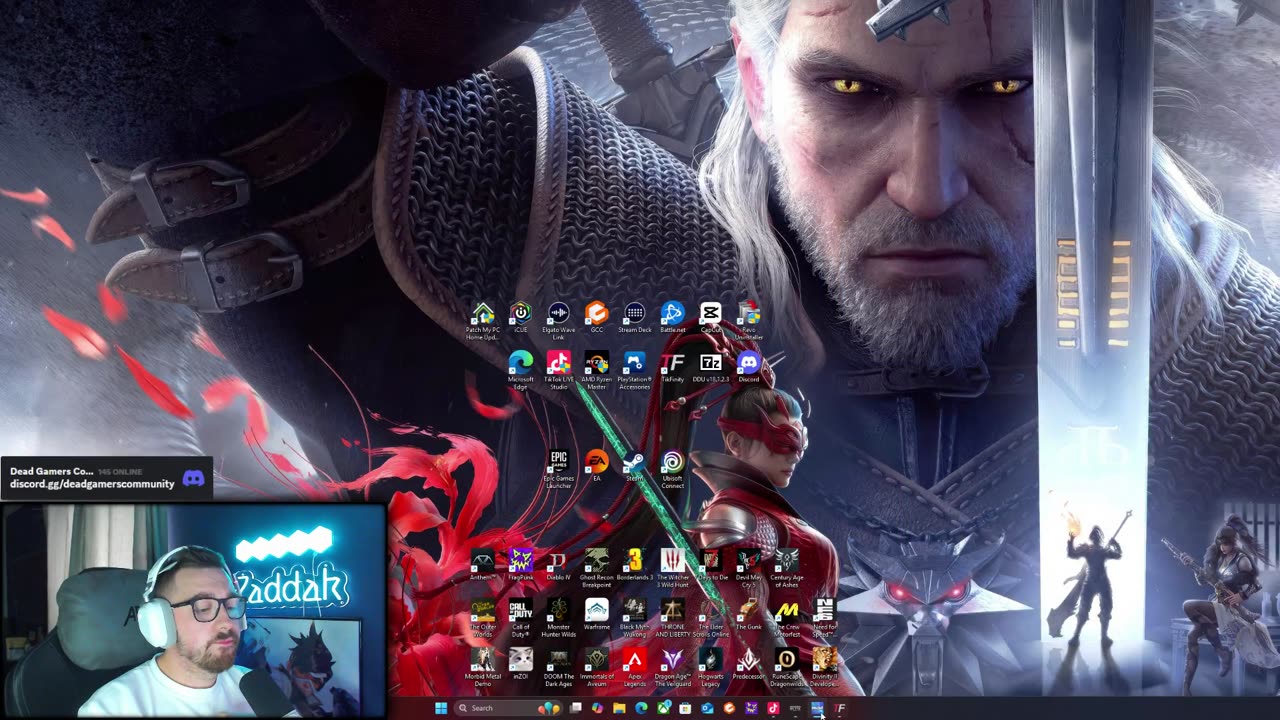The height and width of the screenshot is (720, 1280).
Task: Select the Battle.net desktop icon
Action: (x=672, y=318)
